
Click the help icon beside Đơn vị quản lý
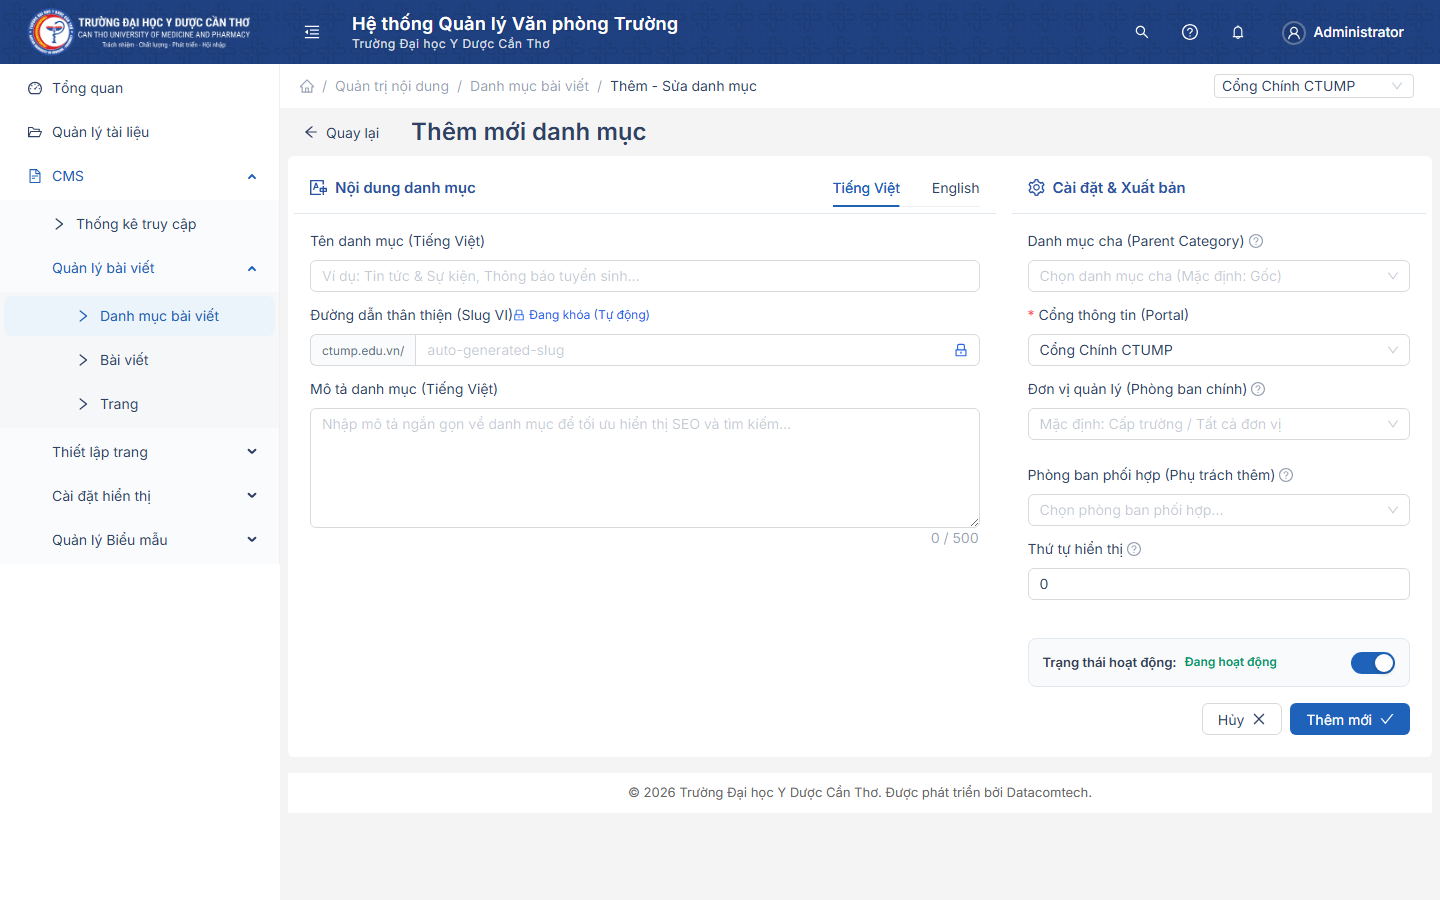(x=1258, y=389)
